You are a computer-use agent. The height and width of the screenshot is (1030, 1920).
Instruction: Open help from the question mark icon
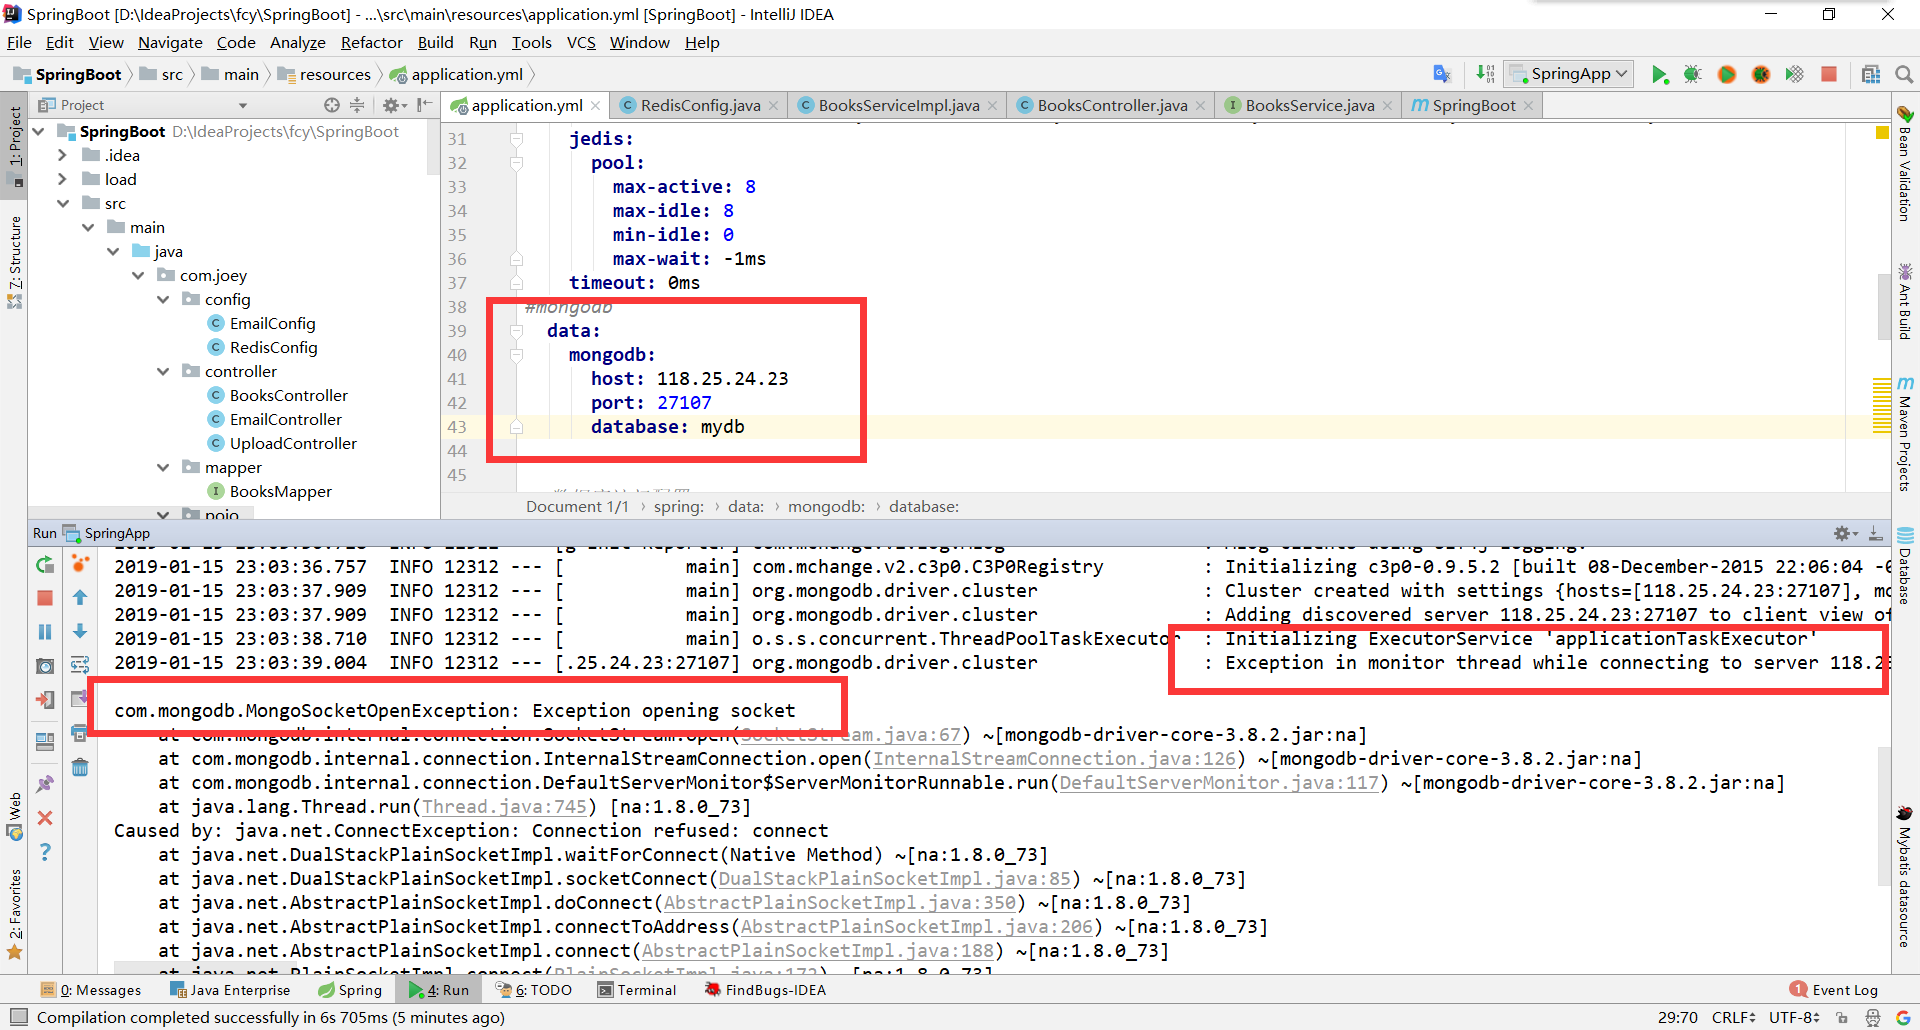pos(45,852)
